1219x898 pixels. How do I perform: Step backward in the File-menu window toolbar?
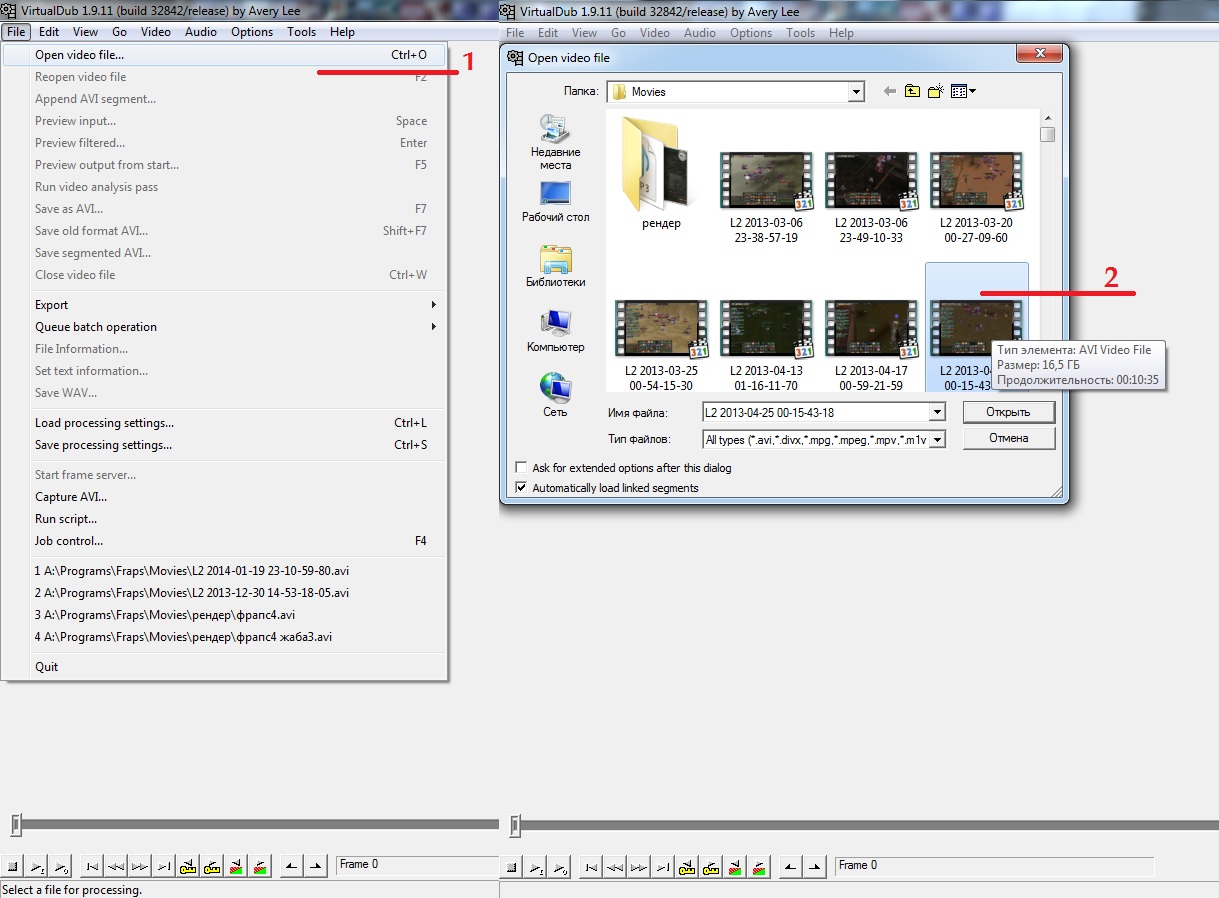coord(116,866)
